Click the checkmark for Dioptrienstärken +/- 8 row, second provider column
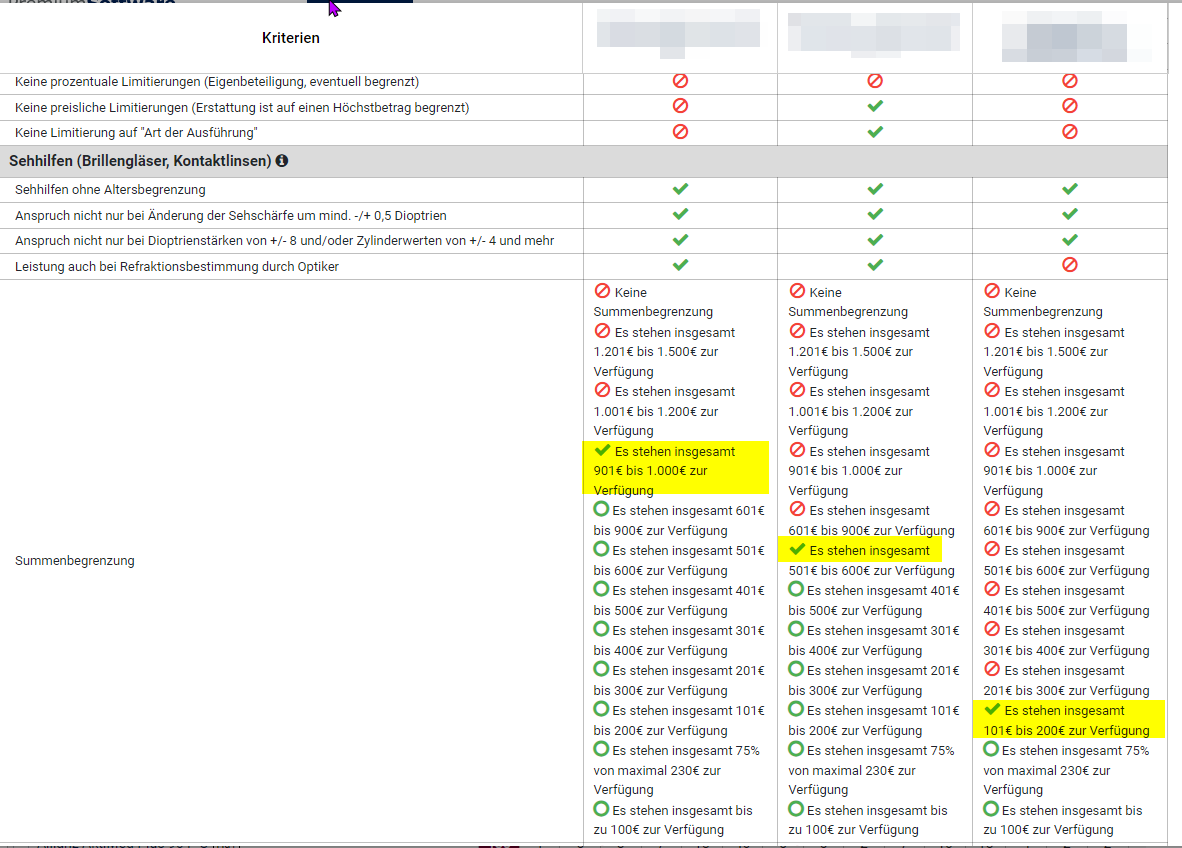The width and height of the screenshot is (1182, 848). (x=875, y=240)
